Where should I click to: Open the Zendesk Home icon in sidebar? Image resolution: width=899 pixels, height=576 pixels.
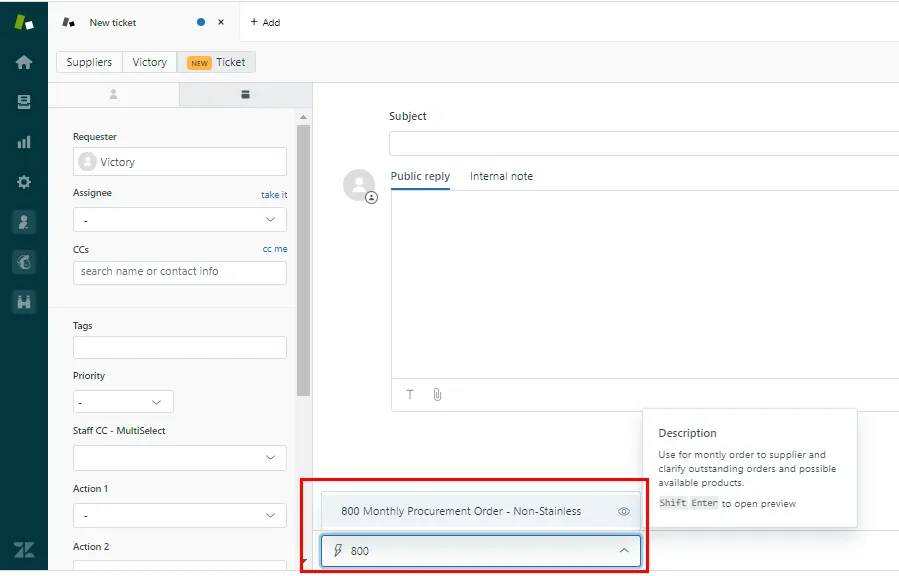point(24,62)
